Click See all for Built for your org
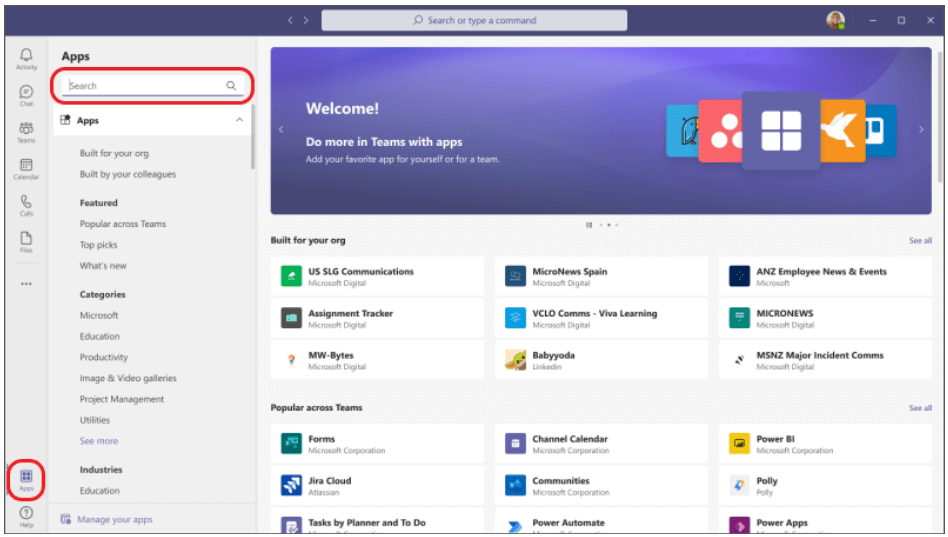Viewport: 948px width, 537px height. (920, 241)
